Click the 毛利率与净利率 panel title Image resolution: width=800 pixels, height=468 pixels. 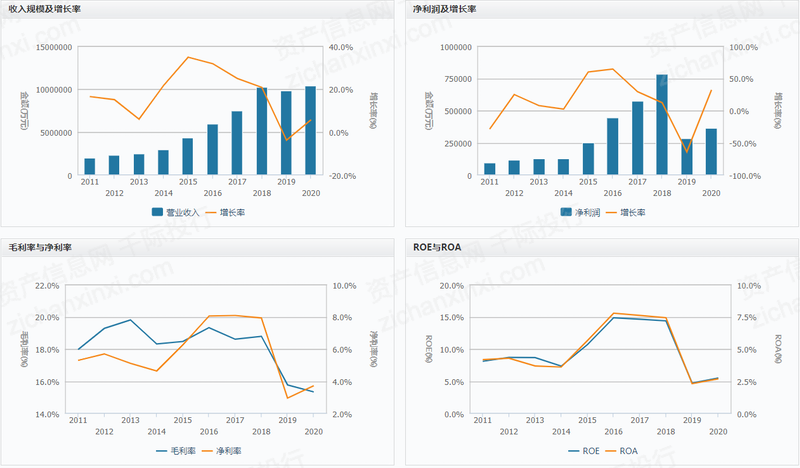coord(40,247)
